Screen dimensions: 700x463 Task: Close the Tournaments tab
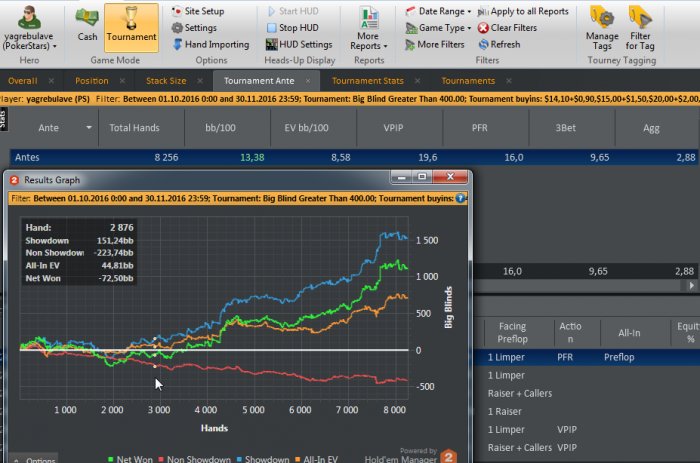point(509,81)
